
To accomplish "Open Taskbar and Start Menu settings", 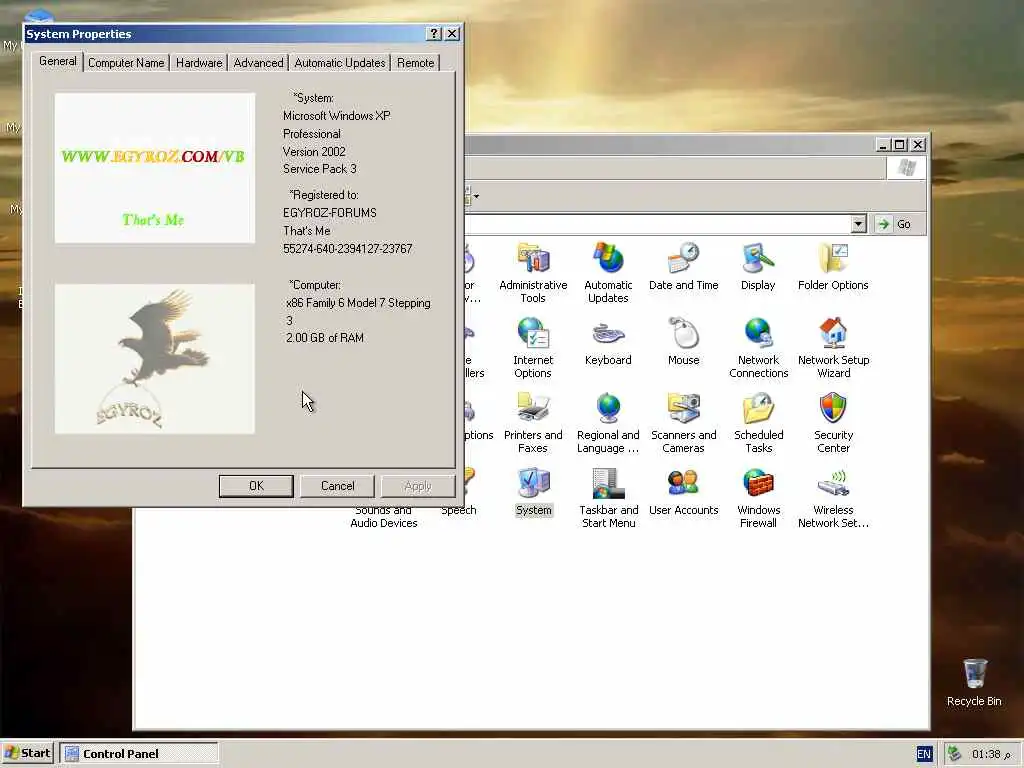I will pos(609,498).
